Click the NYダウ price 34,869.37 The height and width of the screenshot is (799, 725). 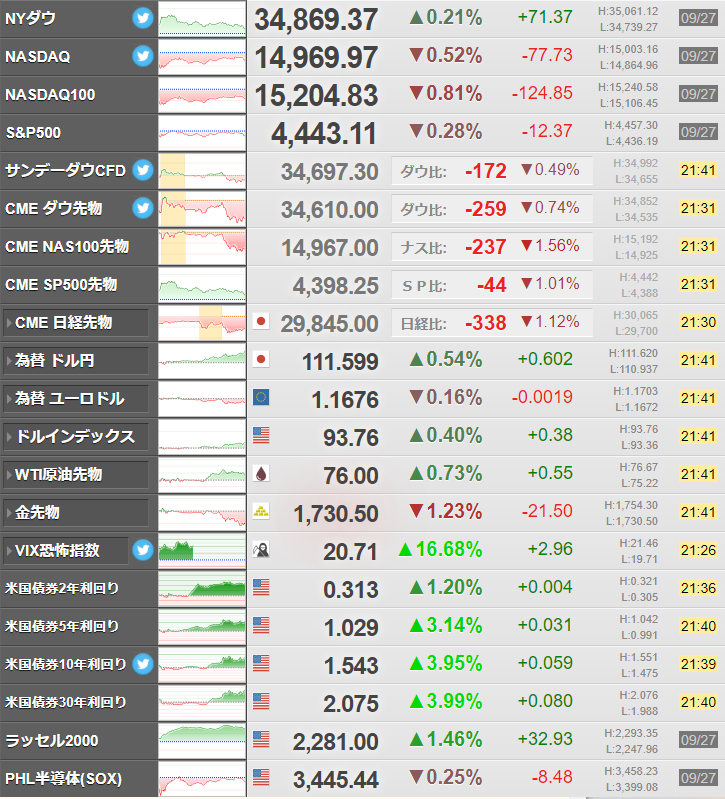[x=316, y=19]
